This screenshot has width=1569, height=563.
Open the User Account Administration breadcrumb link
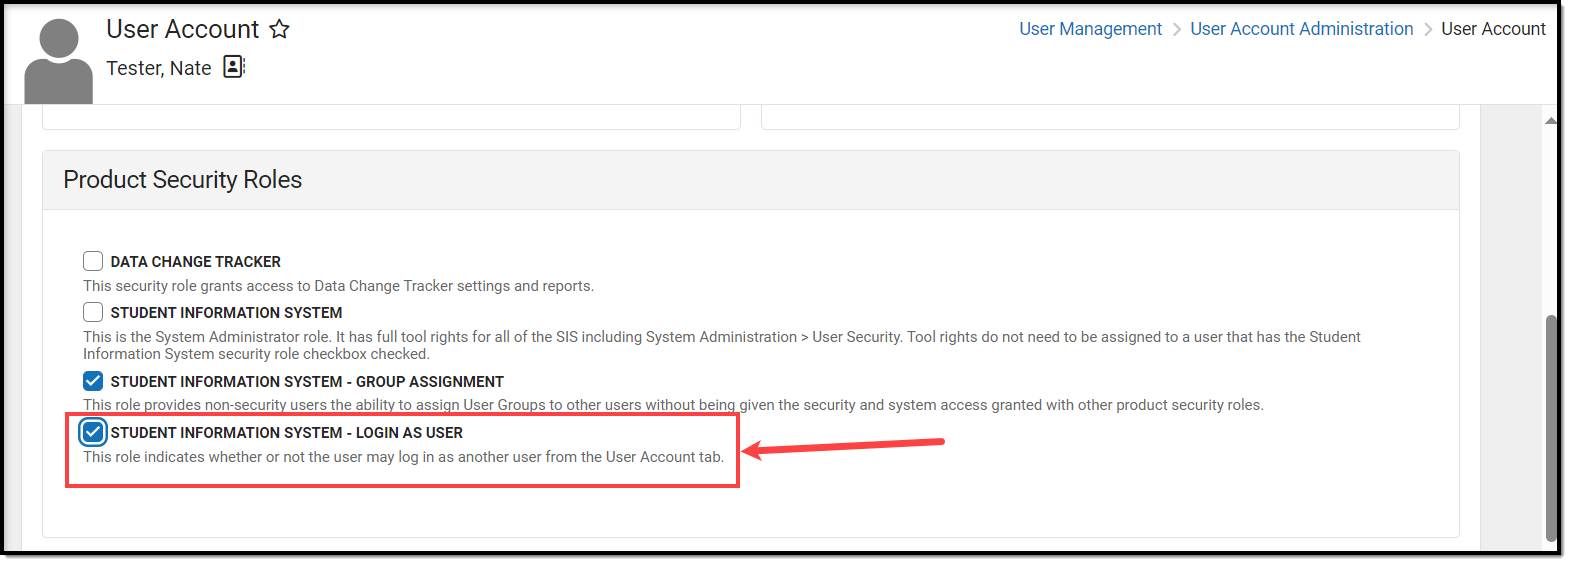point(1301,29)
